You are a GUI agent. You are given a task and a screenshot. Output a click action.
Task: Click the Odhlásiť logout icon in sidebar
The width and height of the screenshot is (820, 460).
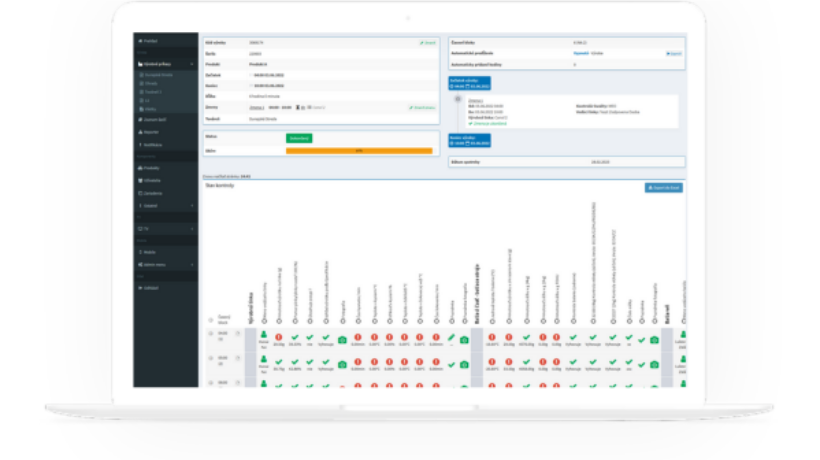[141, 287]
